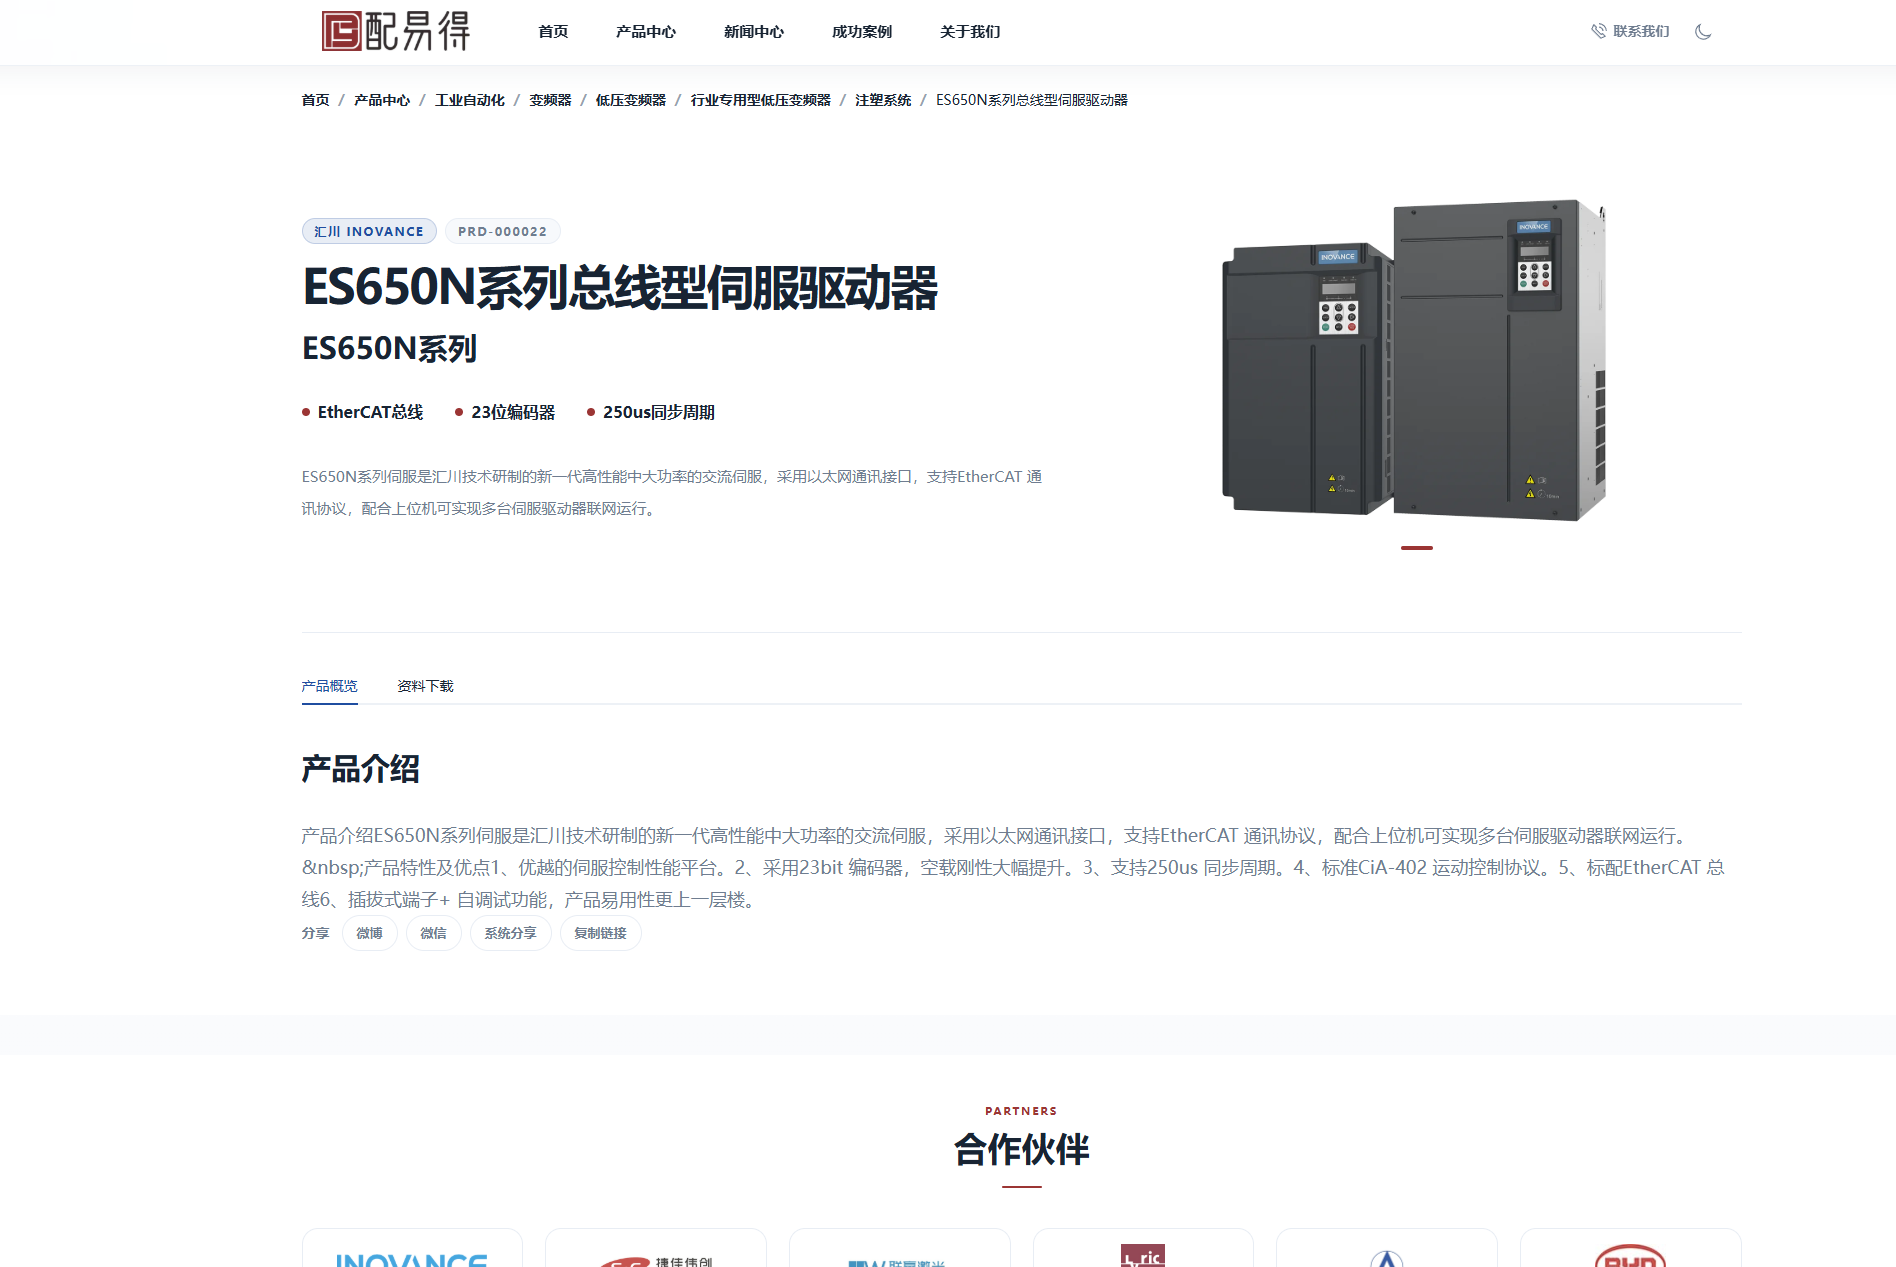1896x1267 pixels.
Task: Click the ES650N系列 subtitle text
Action: (390, 348)
